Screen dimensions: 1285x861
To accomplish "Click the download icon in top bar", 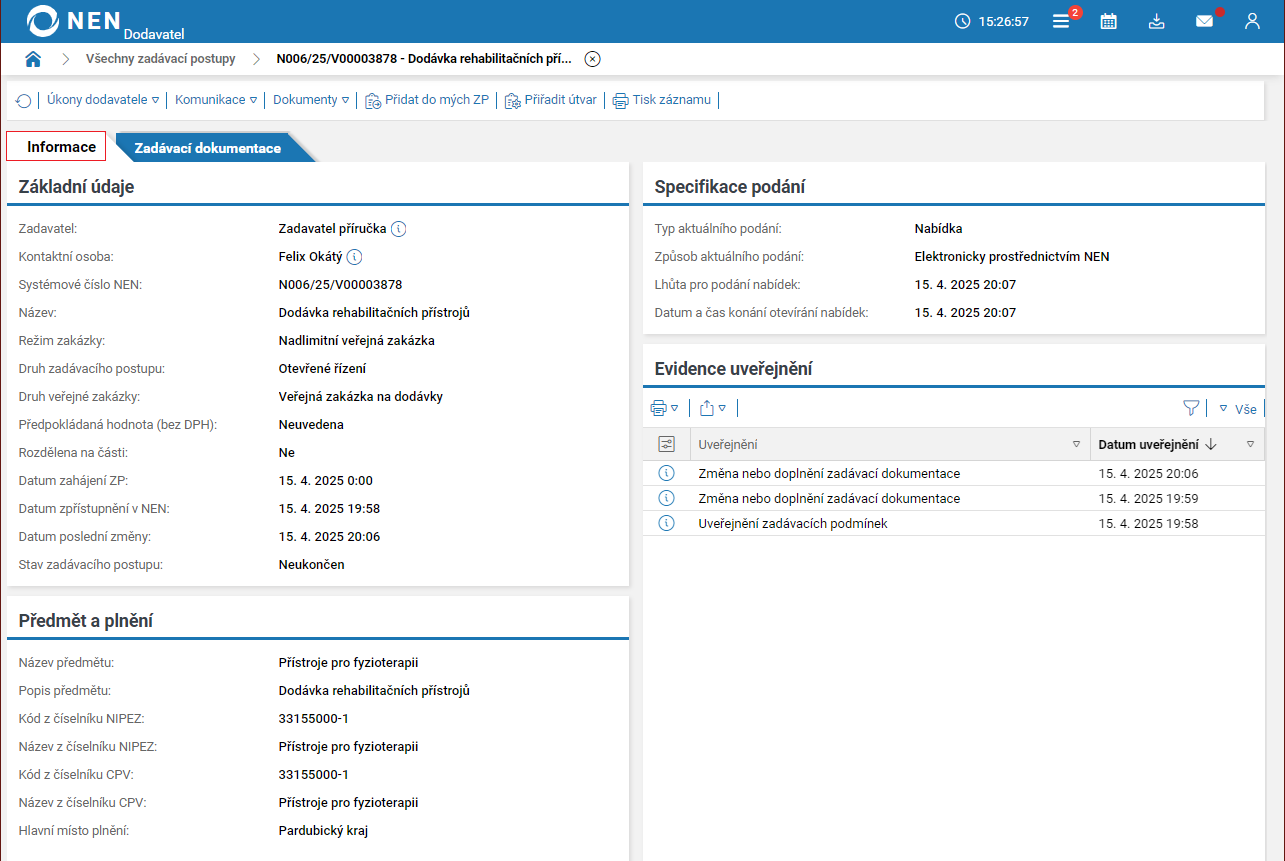I will pos(1156,21).
